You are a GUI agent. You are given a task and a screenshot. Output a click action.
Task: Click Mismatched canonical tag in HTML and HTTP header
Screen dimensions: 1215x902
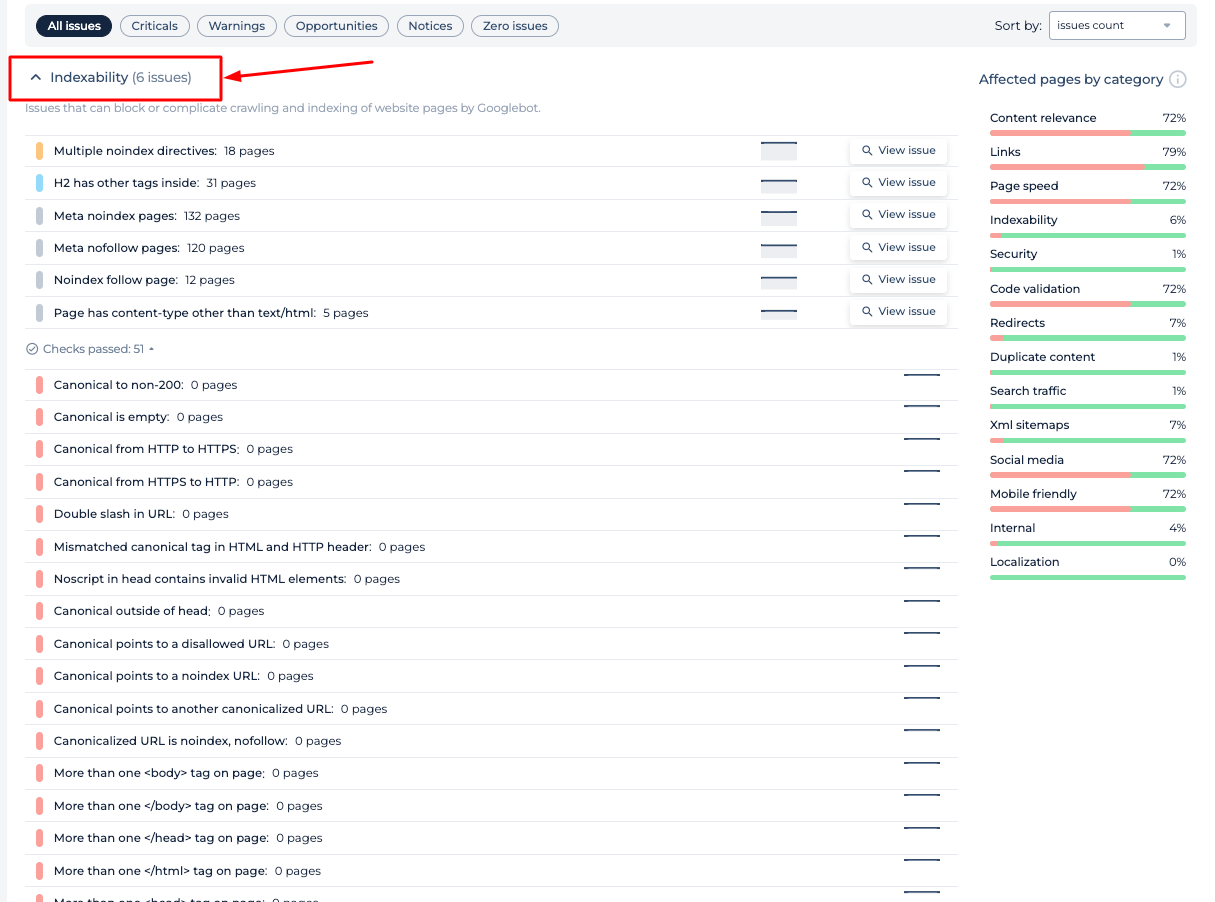point(491,547)
